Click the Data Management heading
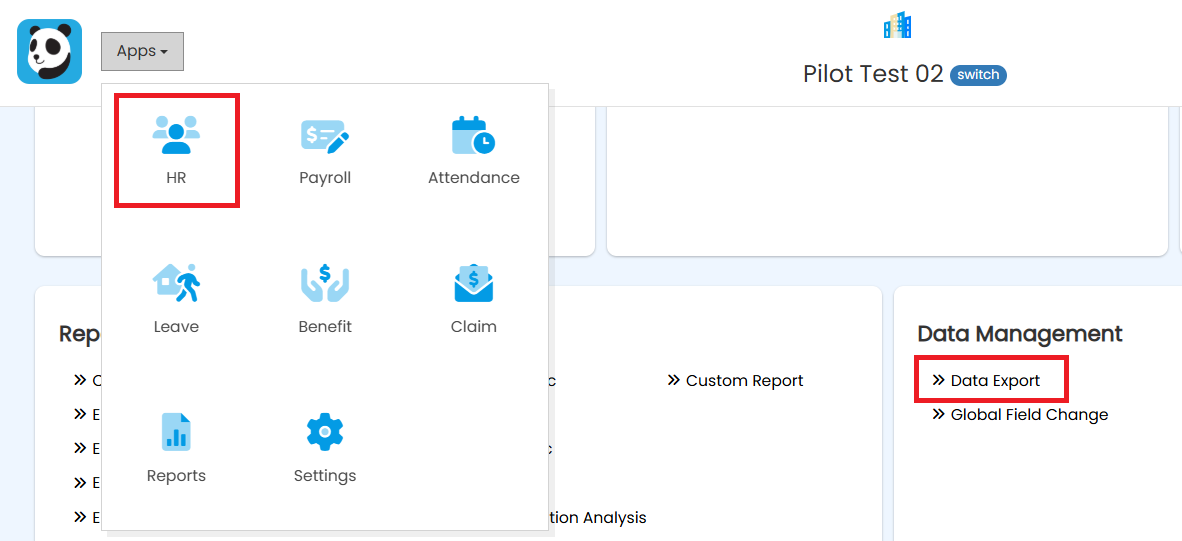Image resolution: width=1182 pixels, height=541 pixels. 1020,333
